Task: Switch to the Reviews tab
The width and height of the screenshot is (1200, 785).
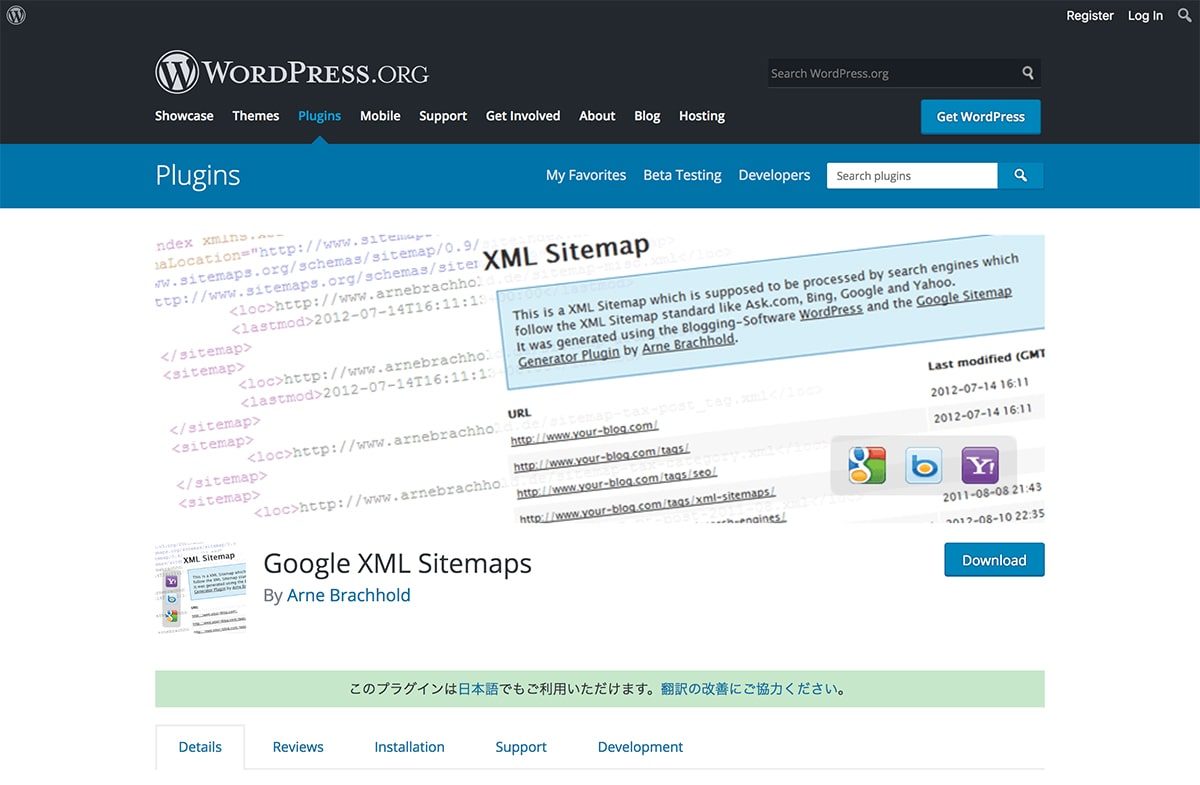Action: 298,747
